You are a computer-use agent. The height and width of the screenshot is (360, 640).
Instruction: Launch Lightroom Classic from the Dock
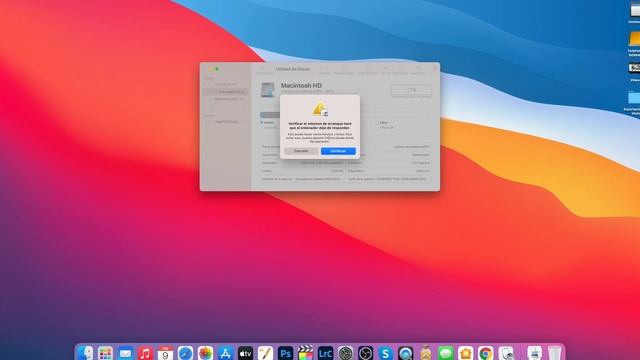[x=325, y=353]
